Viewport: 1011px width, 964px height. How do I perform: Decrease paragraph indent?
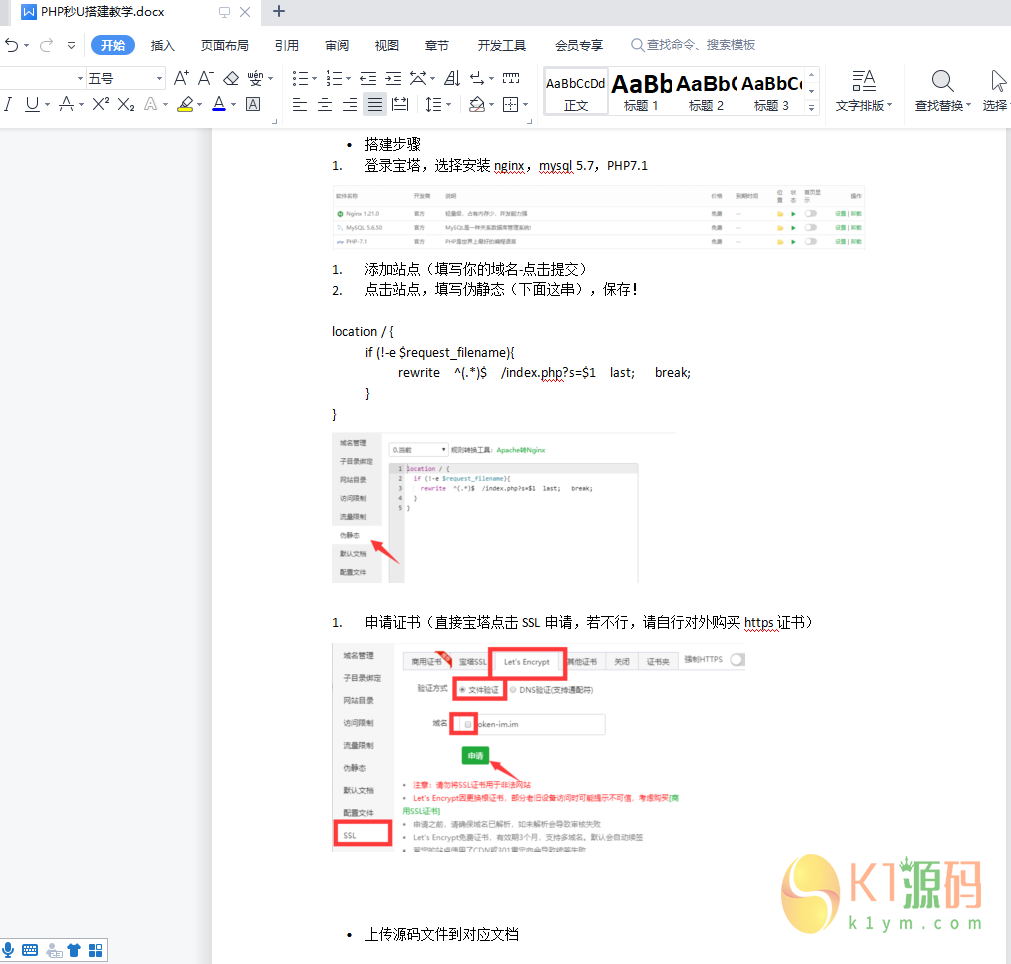click(x=368, y=79)
